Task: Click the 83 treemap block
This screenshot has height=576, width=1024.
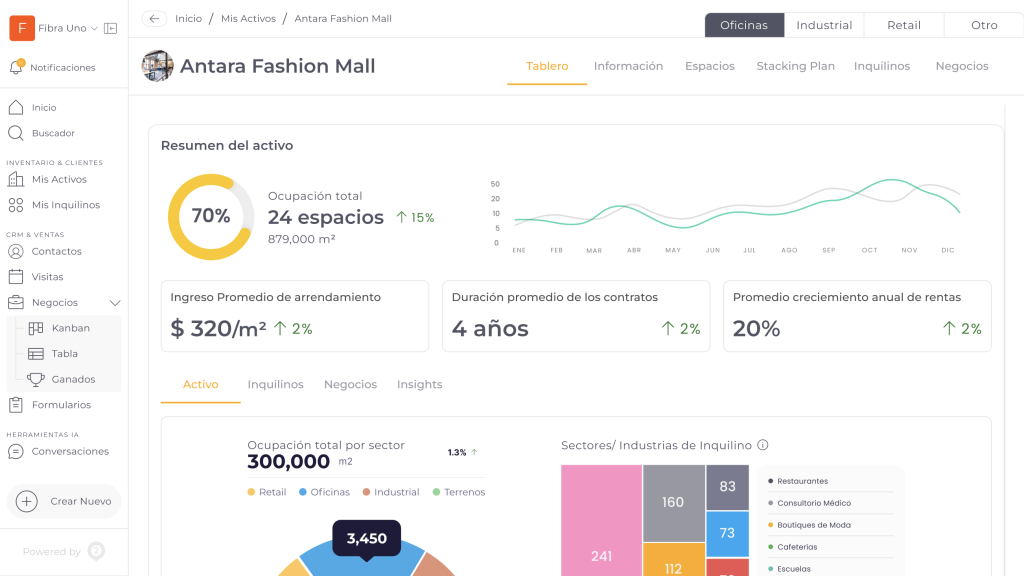Action: (728, 487)
